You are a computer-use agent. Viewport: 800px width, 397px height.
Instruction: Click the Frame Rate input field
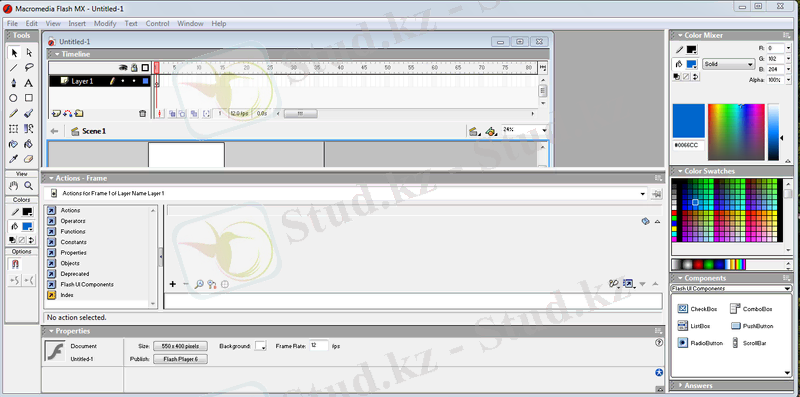[x=319, y=345]
